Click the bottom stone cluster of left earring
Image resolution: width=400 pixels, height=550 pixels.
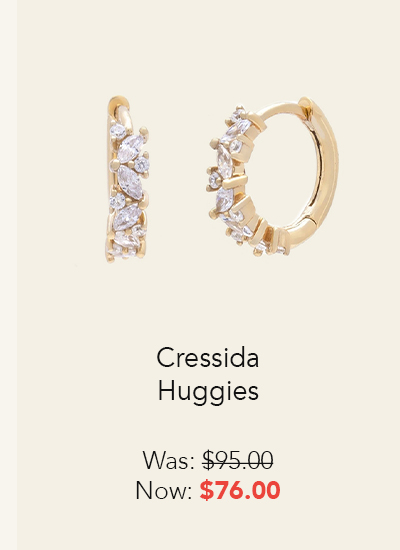click(126, 242)
